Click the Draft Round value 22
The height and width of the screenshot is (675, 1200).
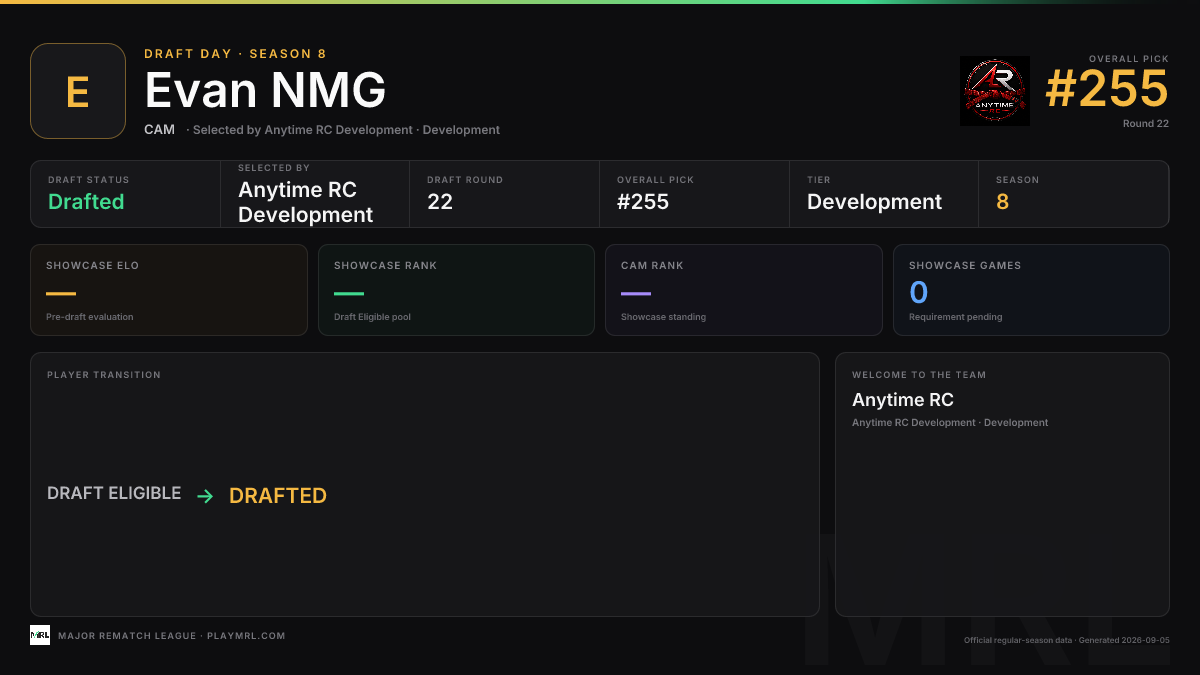point(440,202)
